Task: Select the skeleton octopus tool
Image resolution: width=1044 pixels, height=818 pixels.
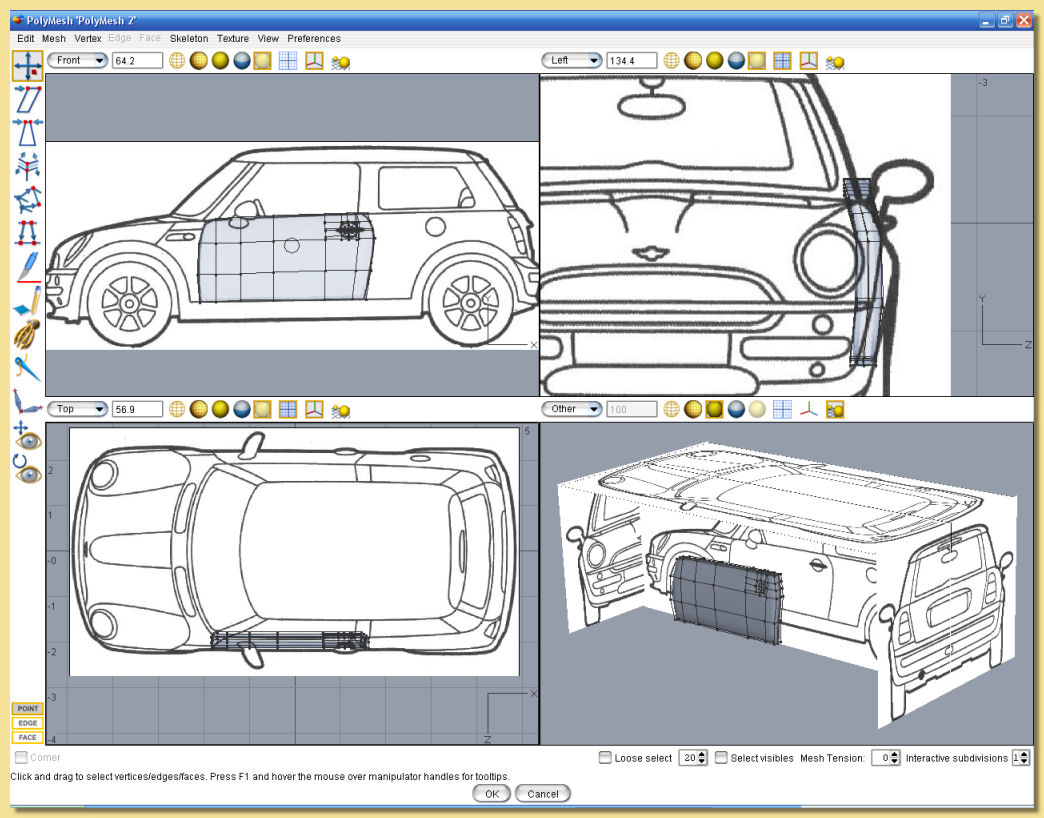Action: coord(27,333)
